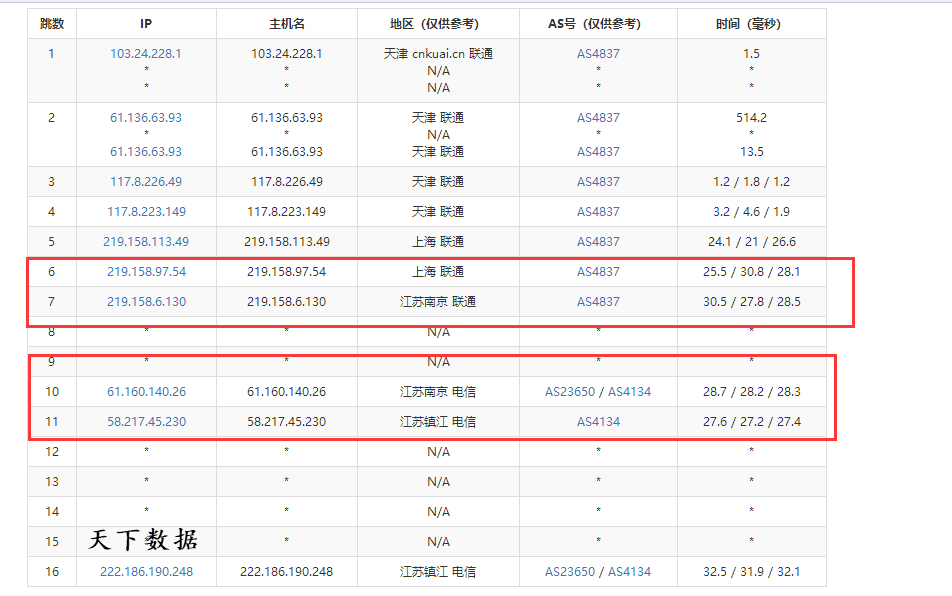The width and height of the screenshot is (952, 596).
Task: Click the 主机名 column header
Action: pos(286,24)
